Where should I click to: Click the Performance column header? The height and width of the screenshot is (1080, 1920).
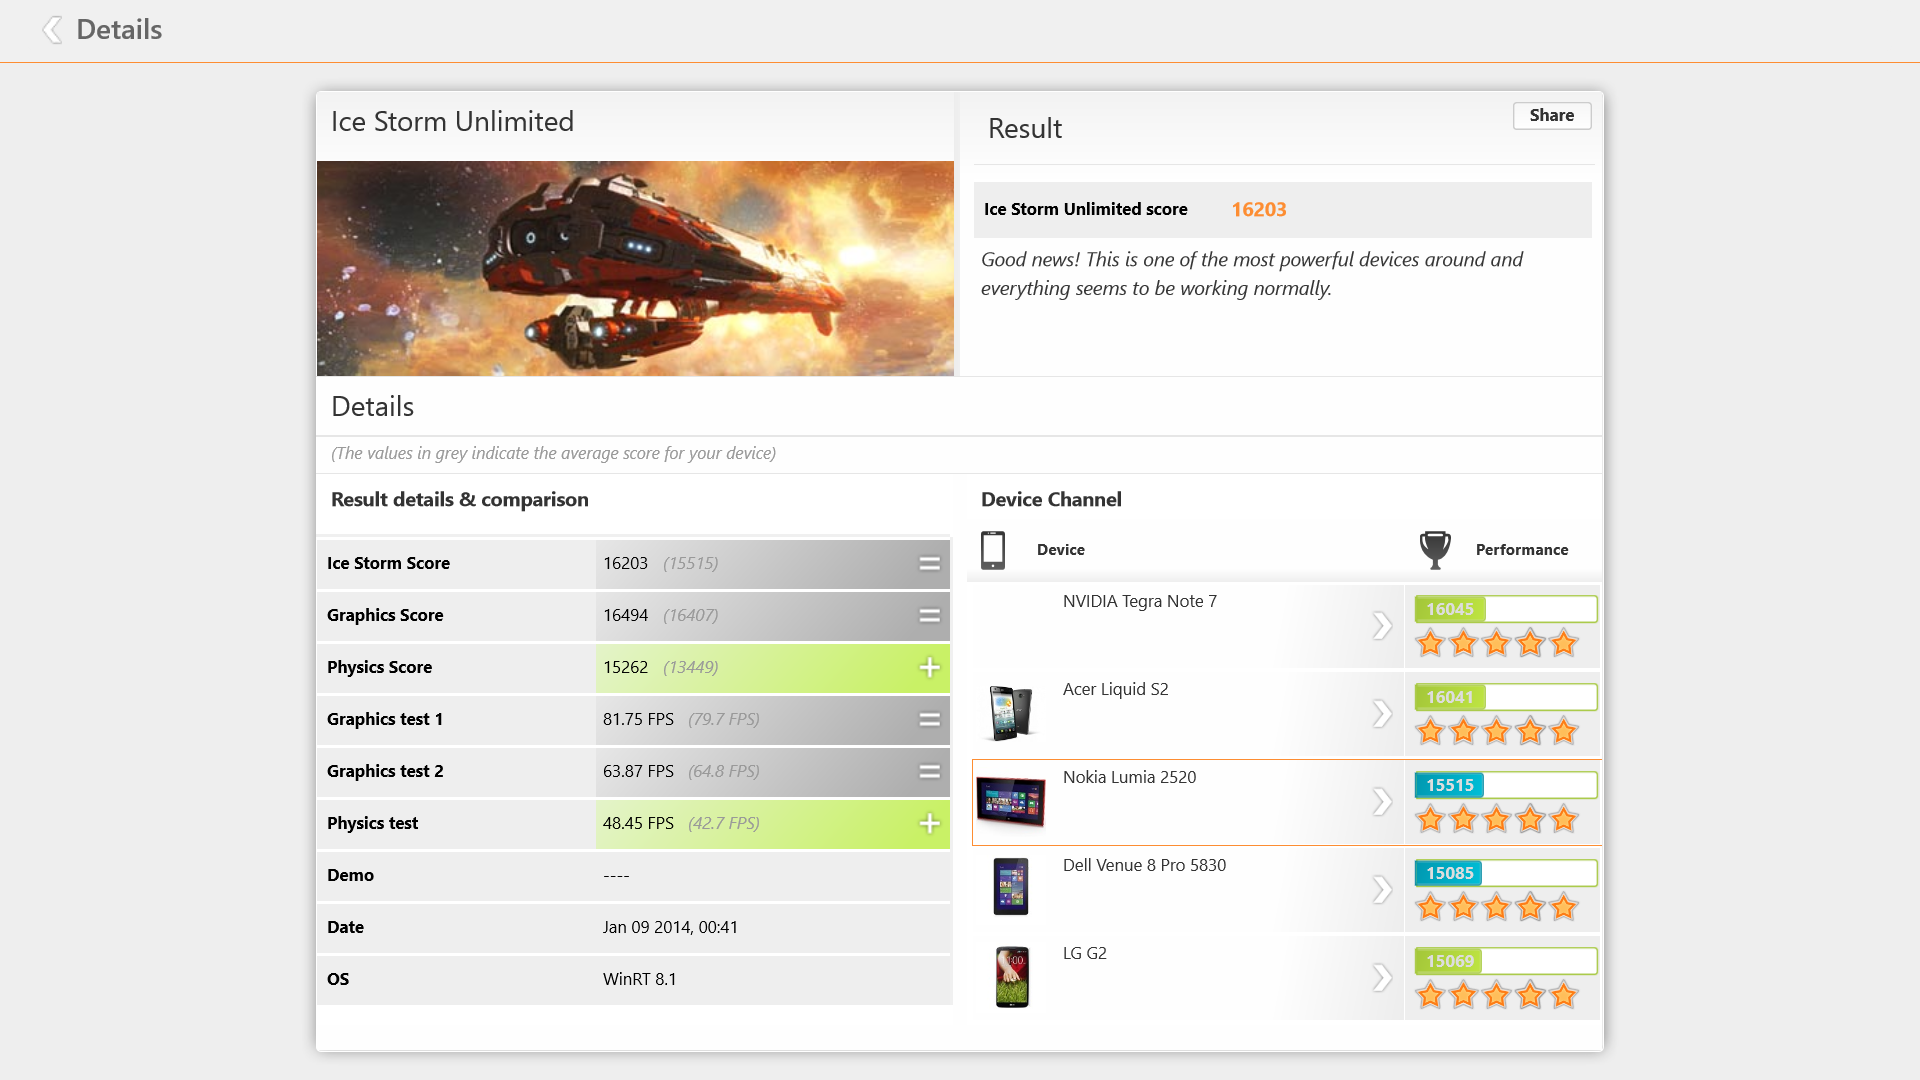click(1522, 550)
